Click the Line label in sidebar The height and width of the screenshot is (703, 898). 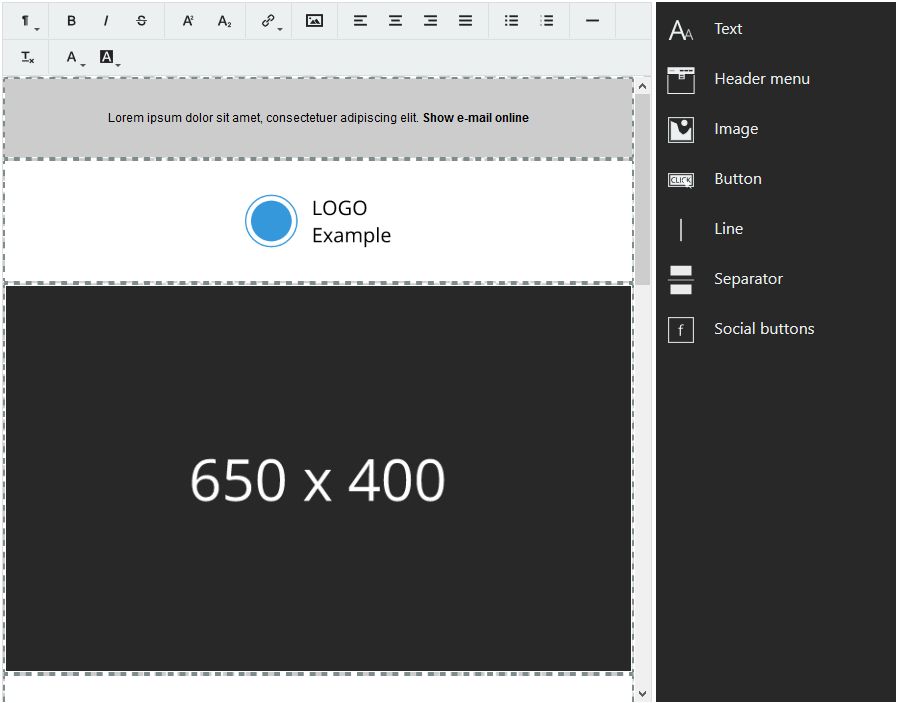(x=728, y=228)
